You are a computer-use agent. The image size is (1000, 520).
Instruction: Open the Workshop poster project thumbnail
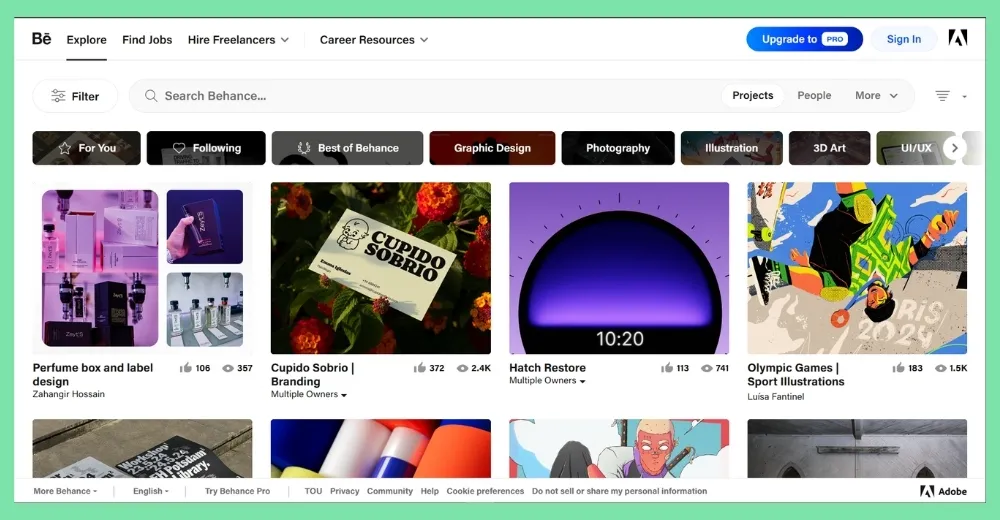[142, 449]
